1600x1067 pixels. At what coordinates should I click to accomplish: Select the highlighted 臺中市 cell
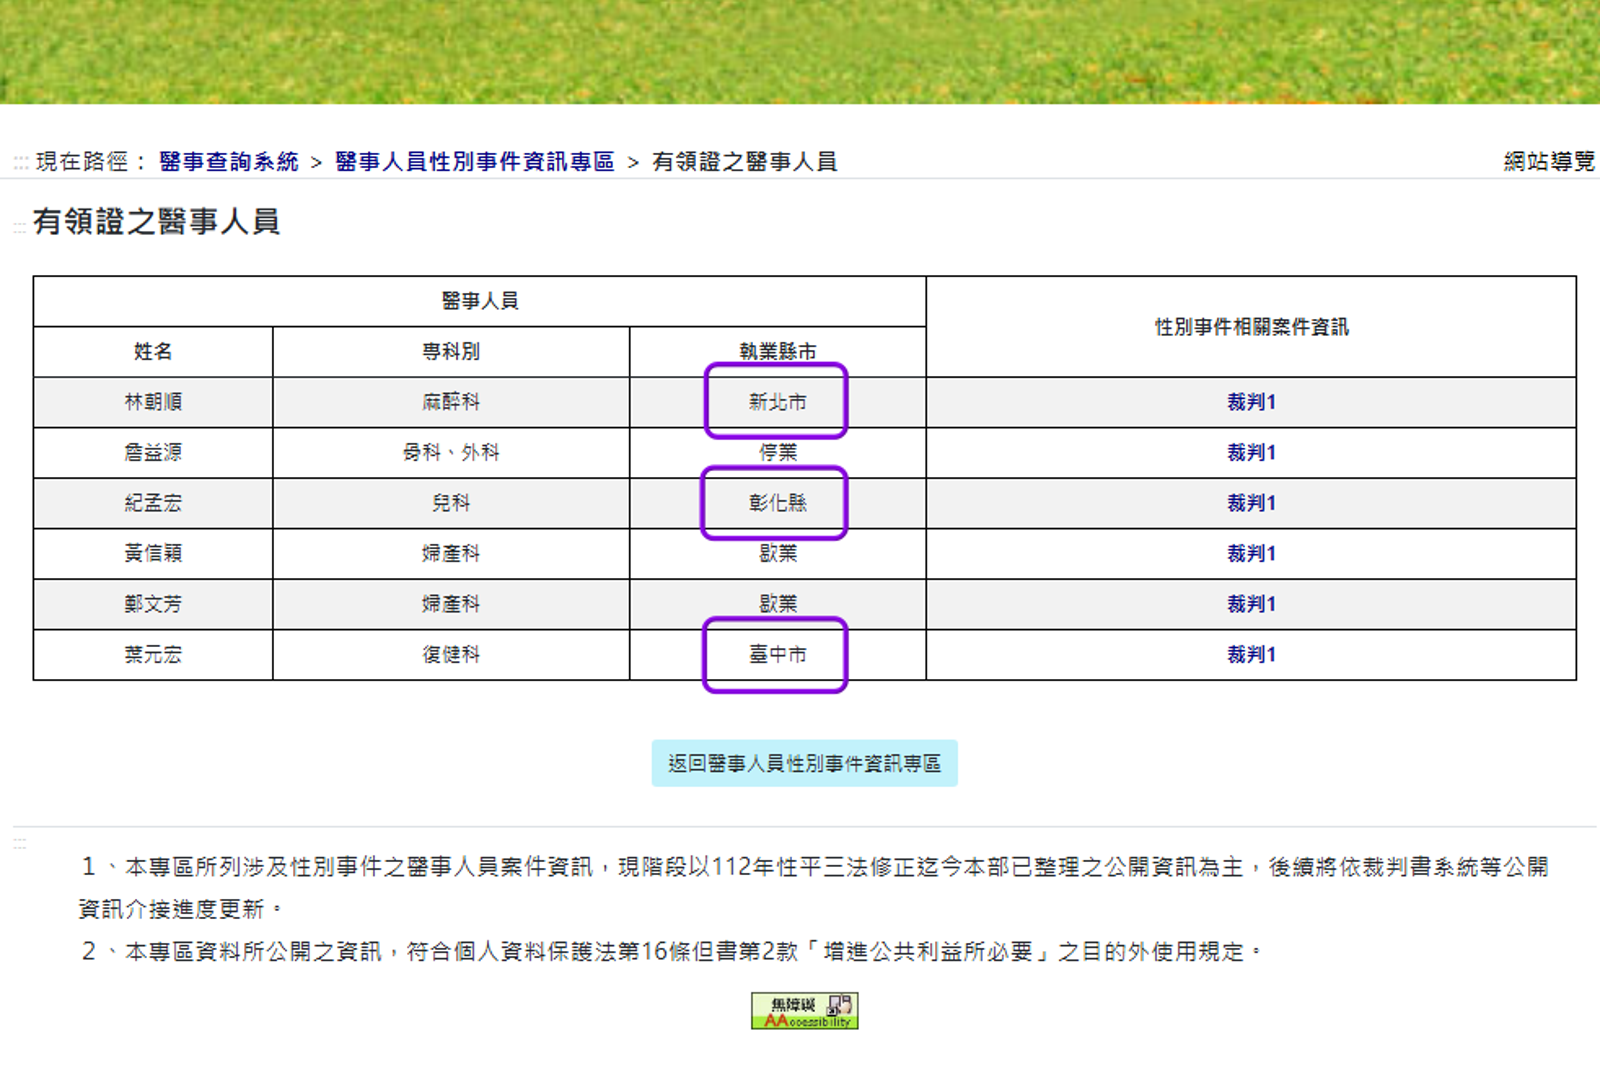coord(778,654)
